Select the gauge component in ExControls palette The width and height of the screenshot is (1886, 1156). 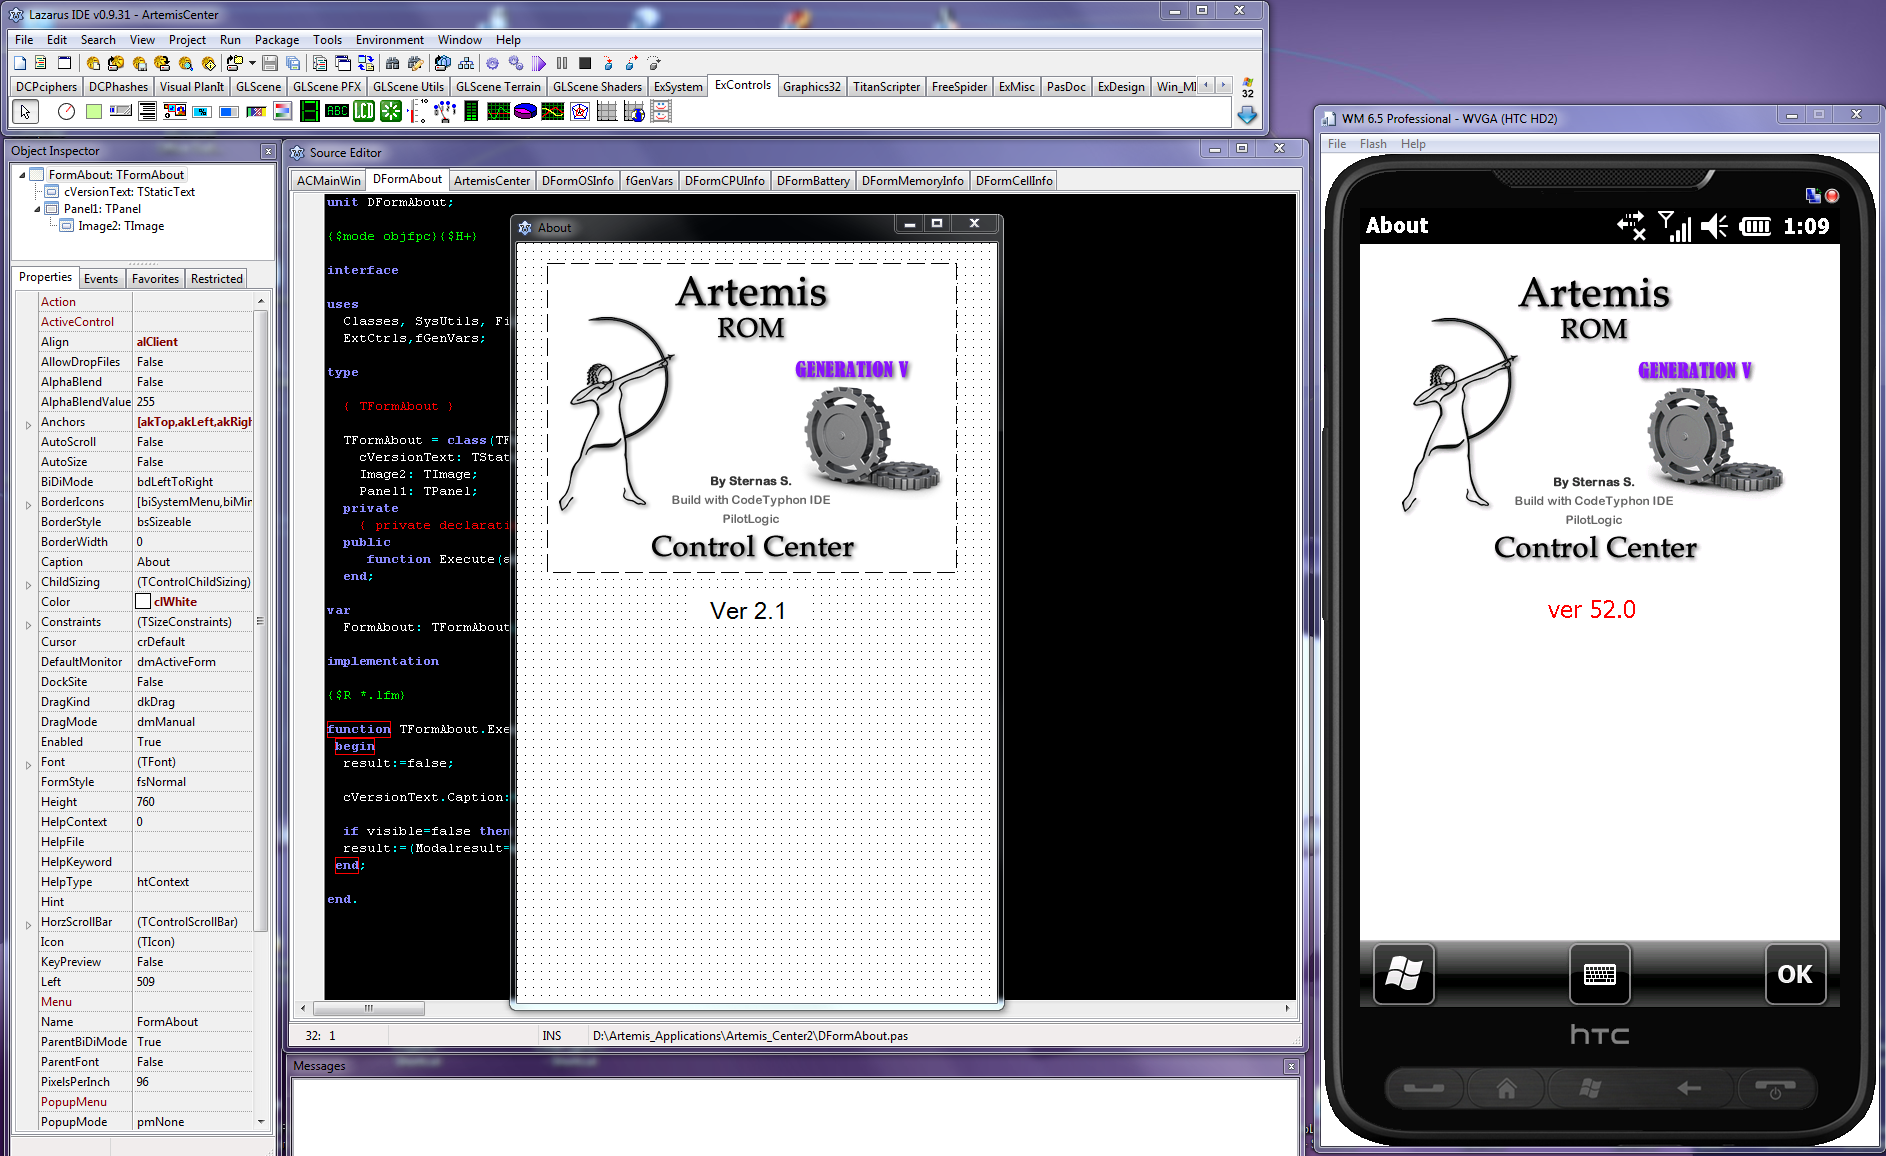[66, 111]
